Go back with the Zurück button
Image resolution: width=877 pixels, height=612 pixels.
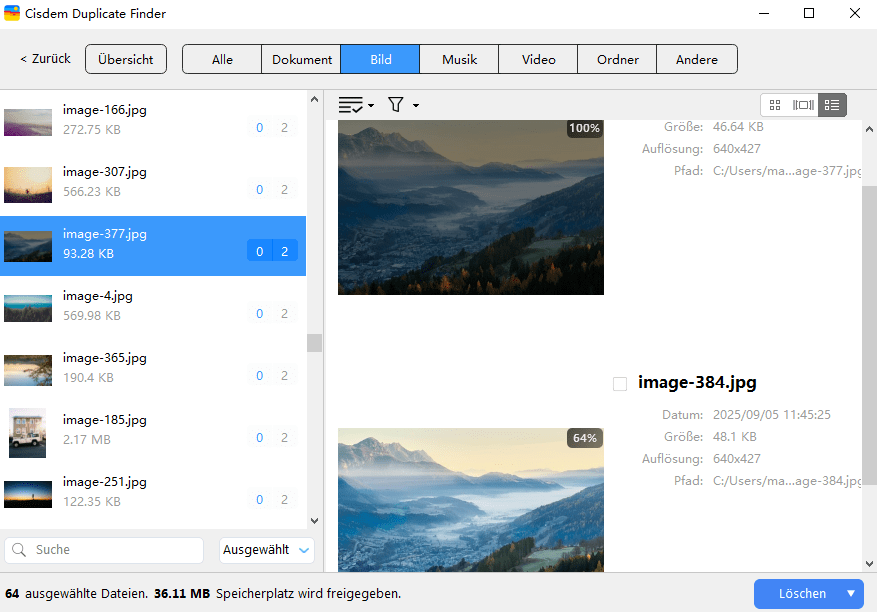click(x=45, y=59)
